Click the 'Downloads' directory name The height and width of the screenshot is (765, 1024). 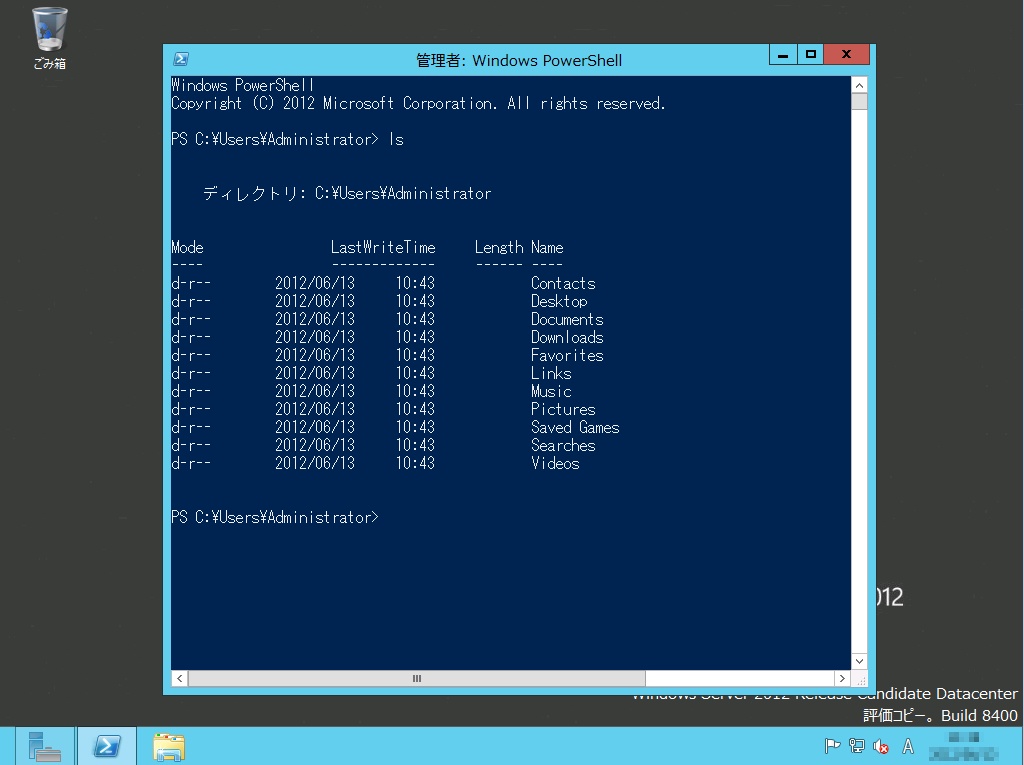tap(567, 337)
